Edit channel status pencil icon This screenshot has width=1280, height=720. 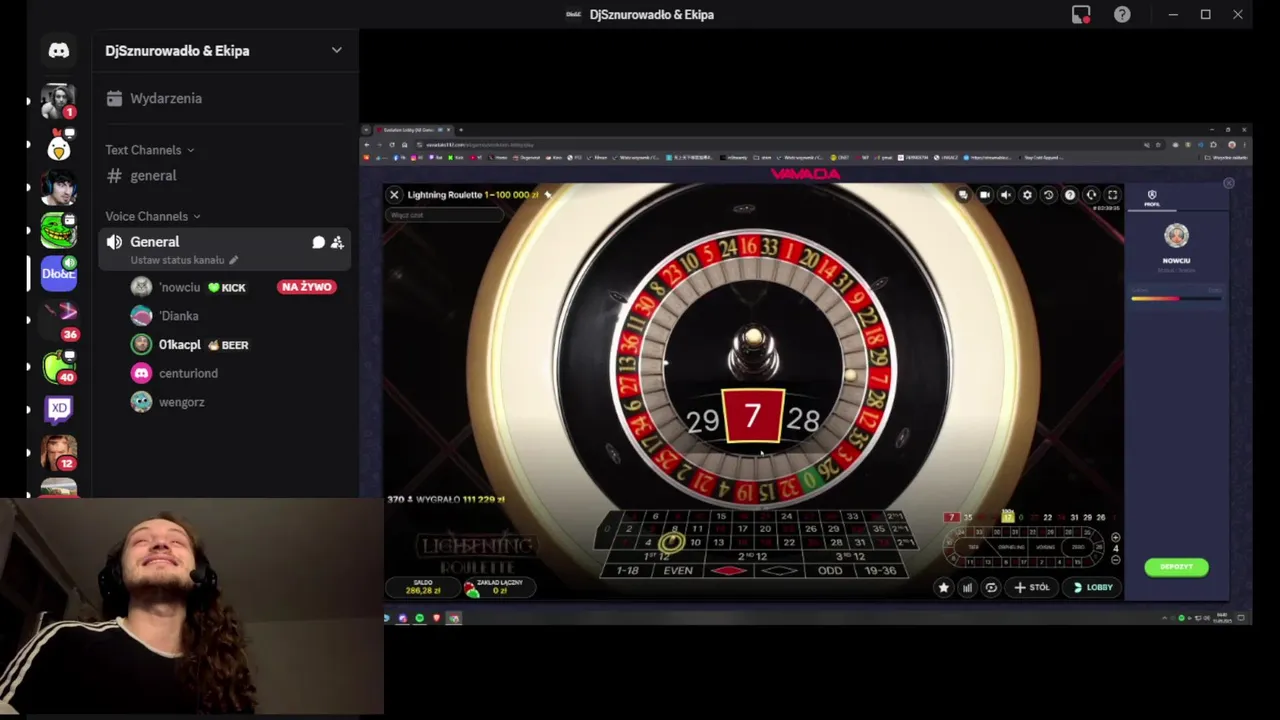tap(234, 260)
